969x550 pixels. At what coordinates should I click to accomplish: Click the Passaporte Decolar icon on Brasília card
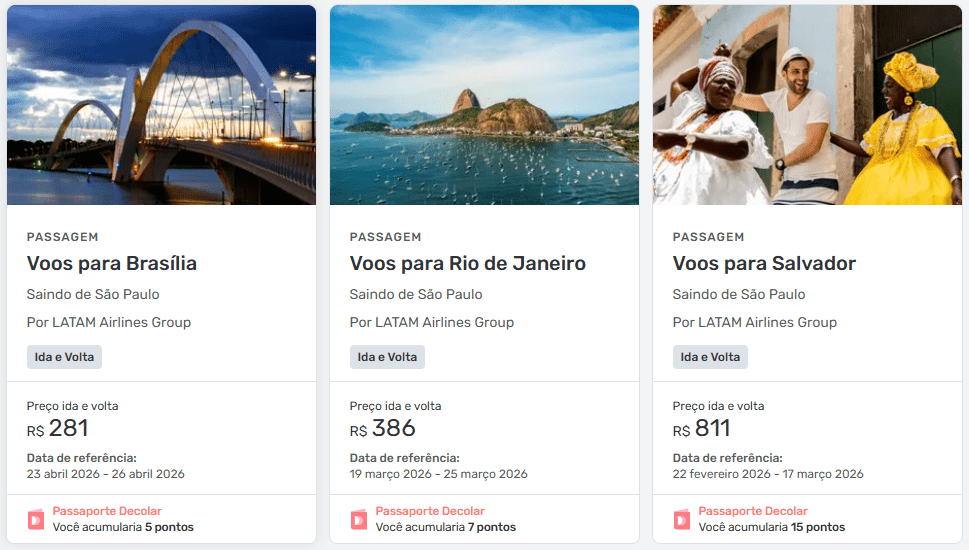[36, 519]
